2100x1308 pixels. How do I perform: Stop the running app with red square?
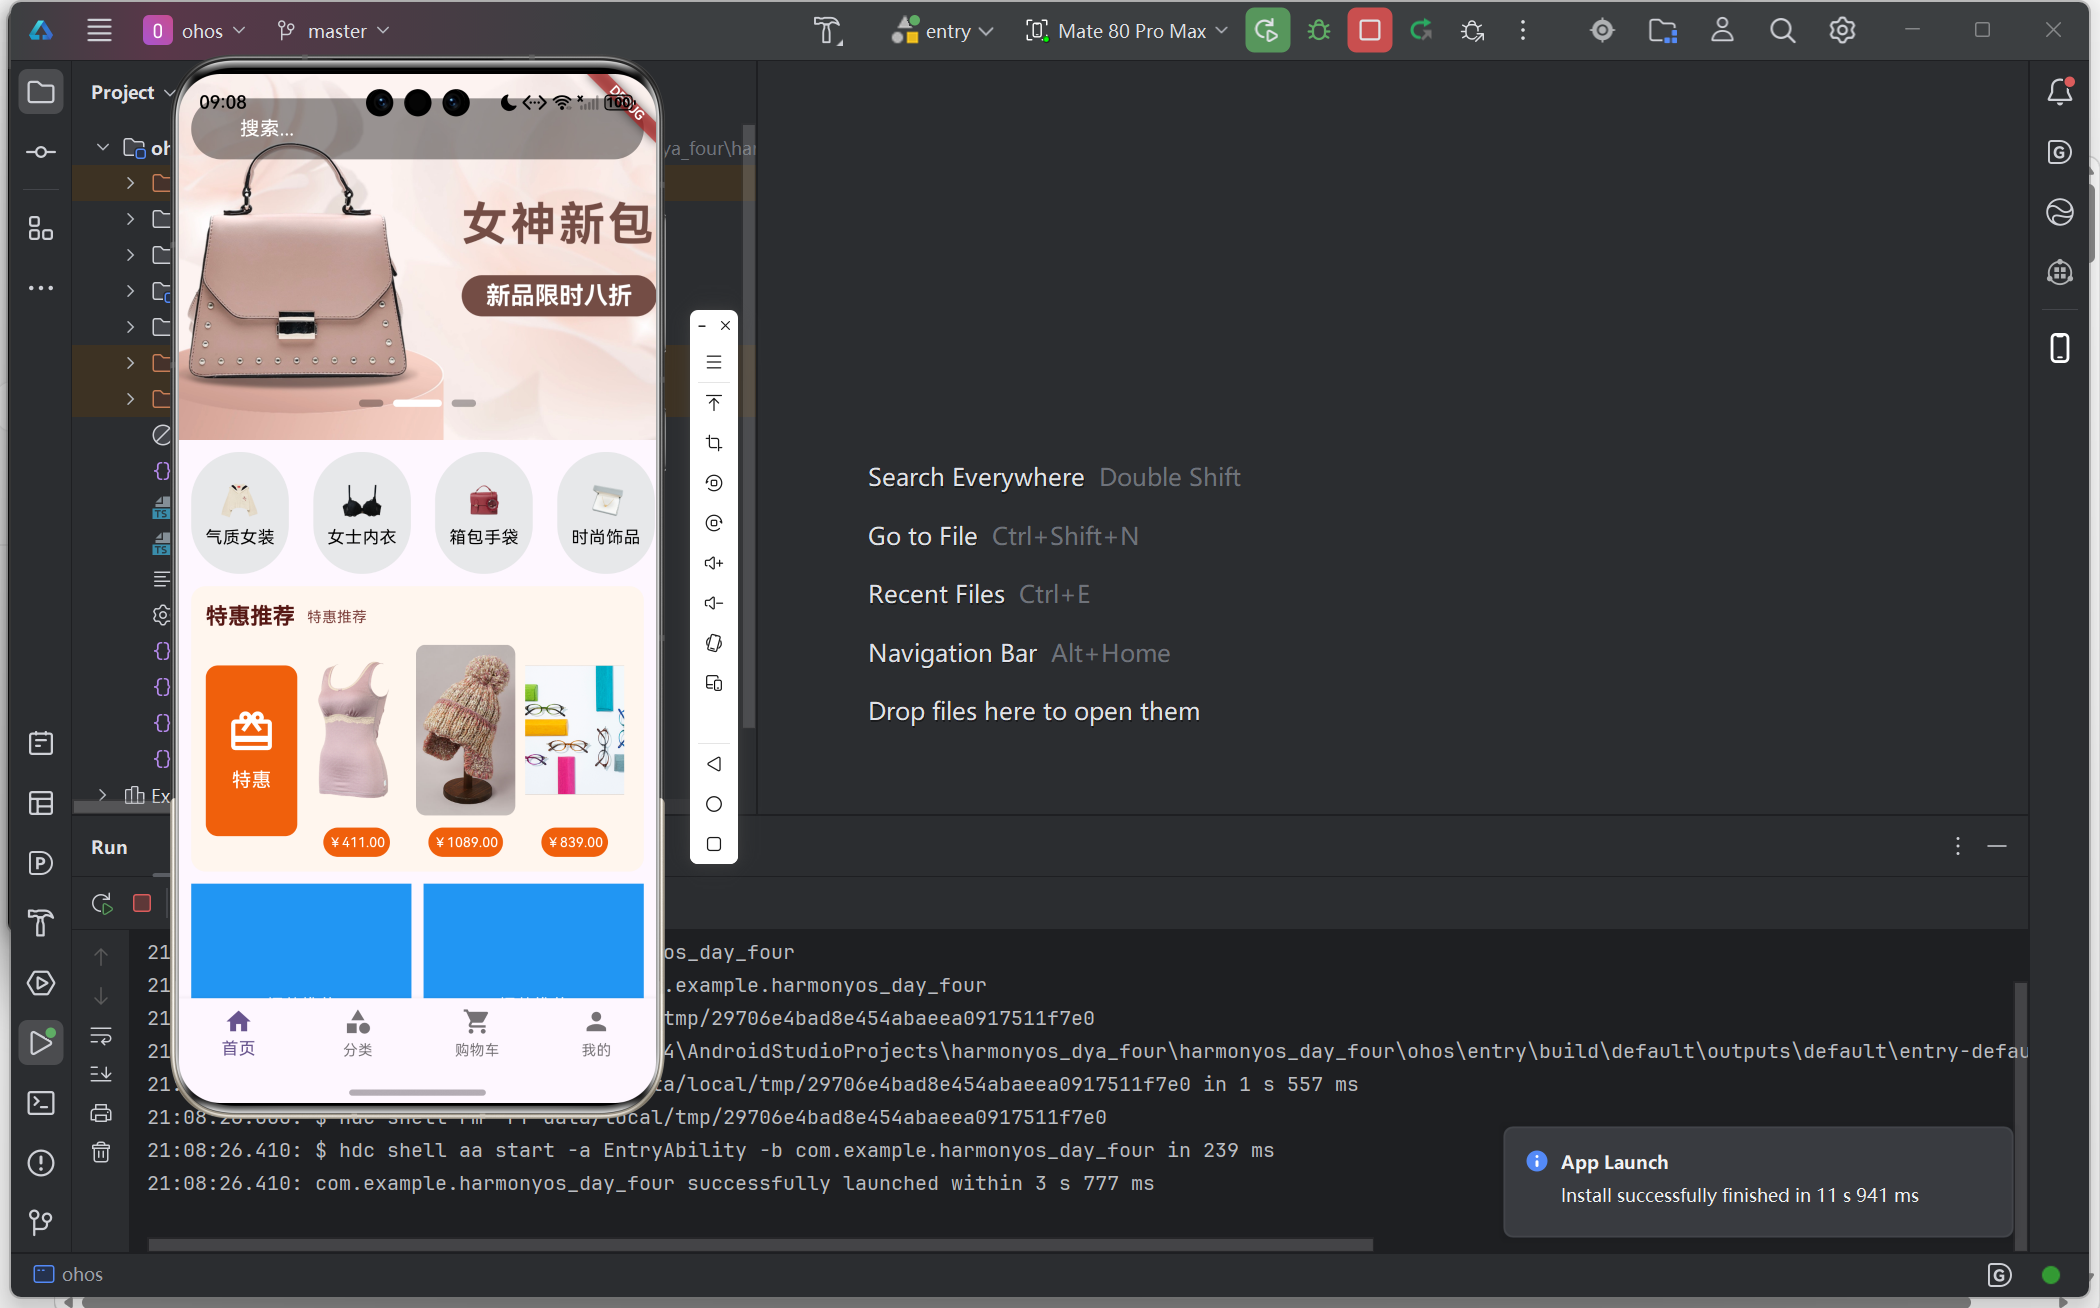tap(1369, 31)
